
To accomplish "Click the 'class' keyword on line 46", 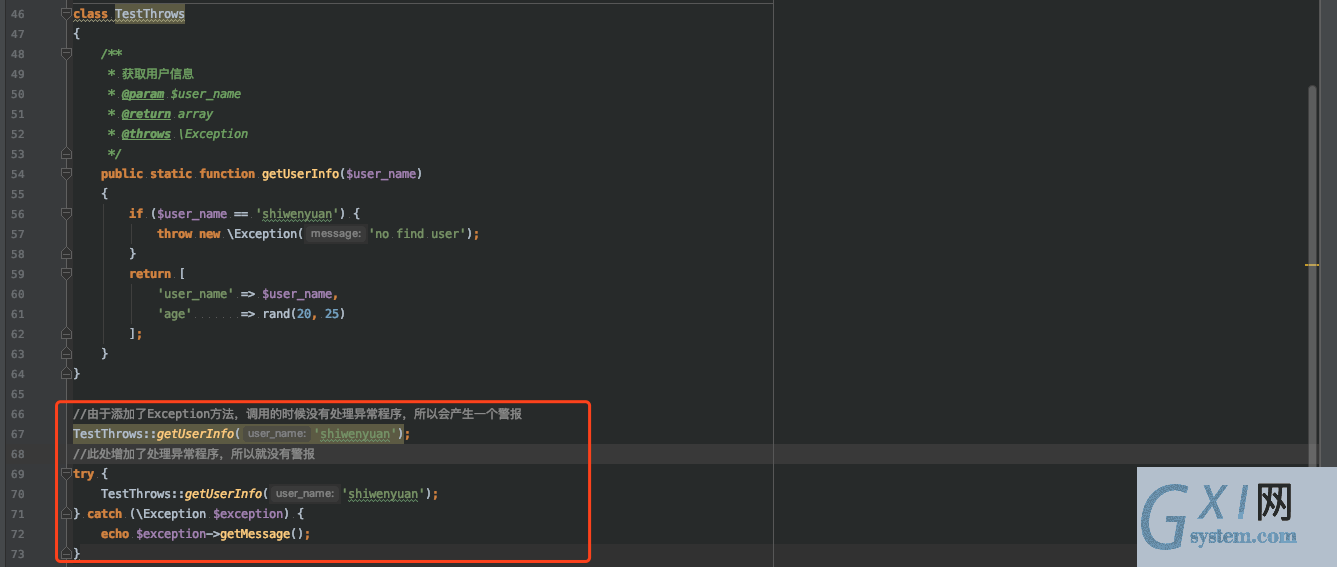I will (90, 14).
